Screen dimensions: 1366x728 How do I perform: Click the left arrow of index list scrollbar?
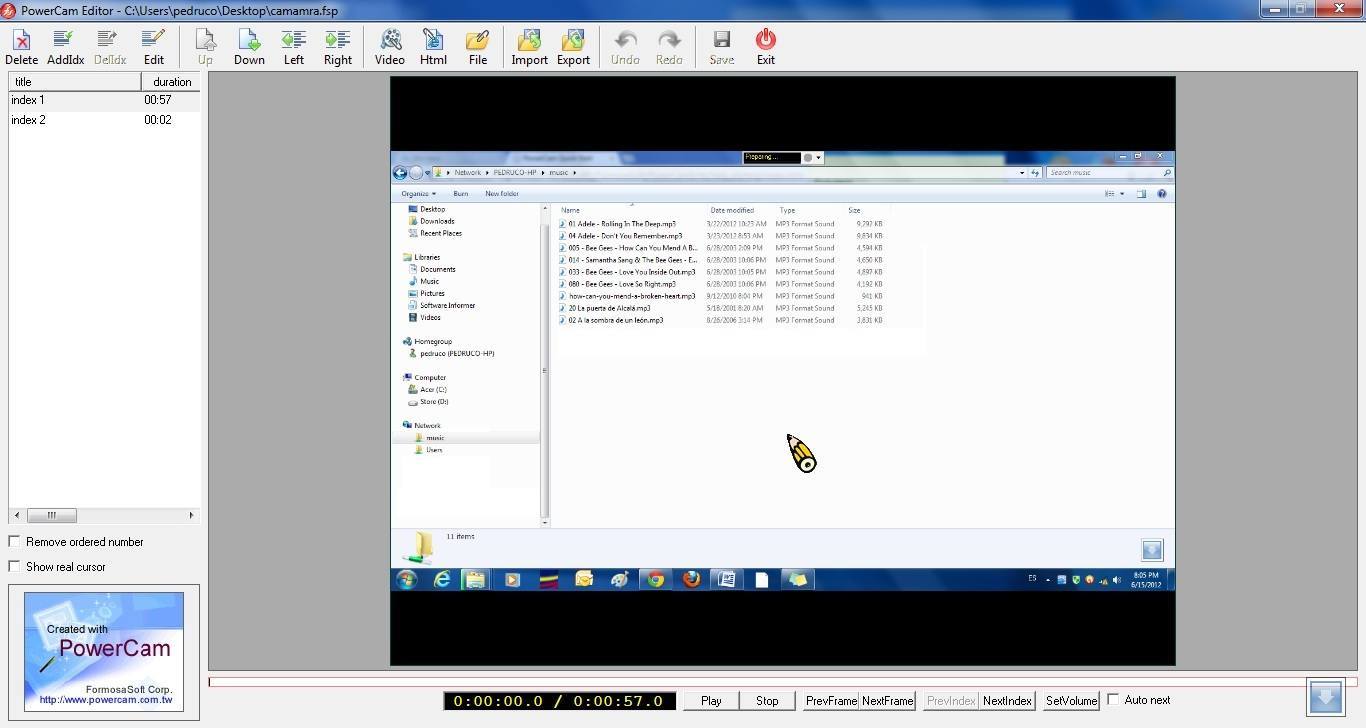click(x=16, y=515)
